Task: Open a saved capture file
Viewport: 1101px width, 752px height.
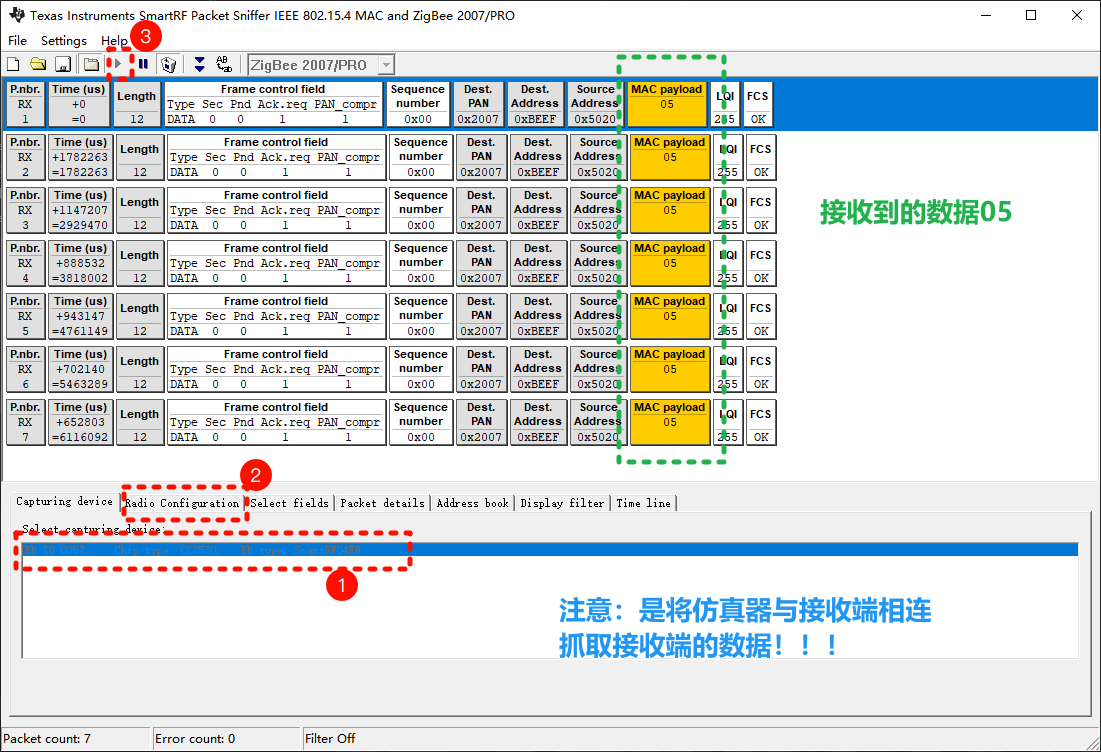Action: (x=38, y=65)
